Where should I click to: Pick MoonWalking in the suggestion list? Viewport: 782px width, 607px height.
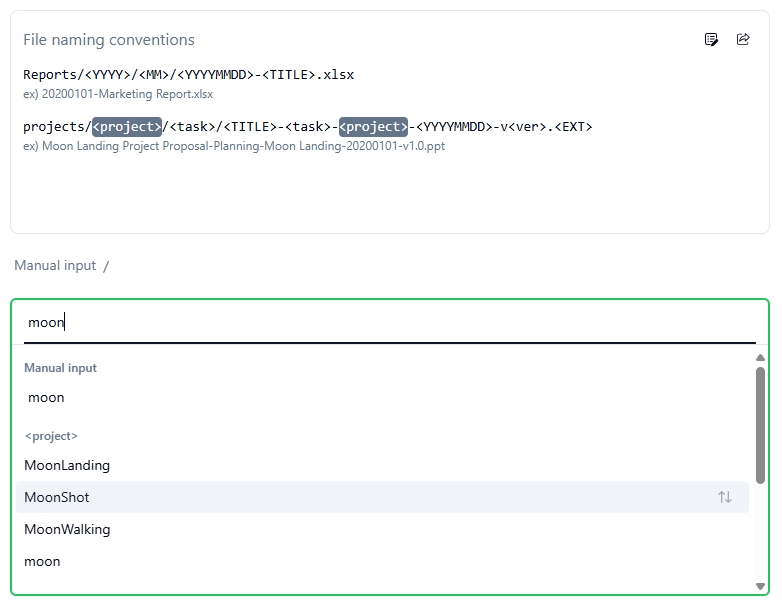pos(67,529)
